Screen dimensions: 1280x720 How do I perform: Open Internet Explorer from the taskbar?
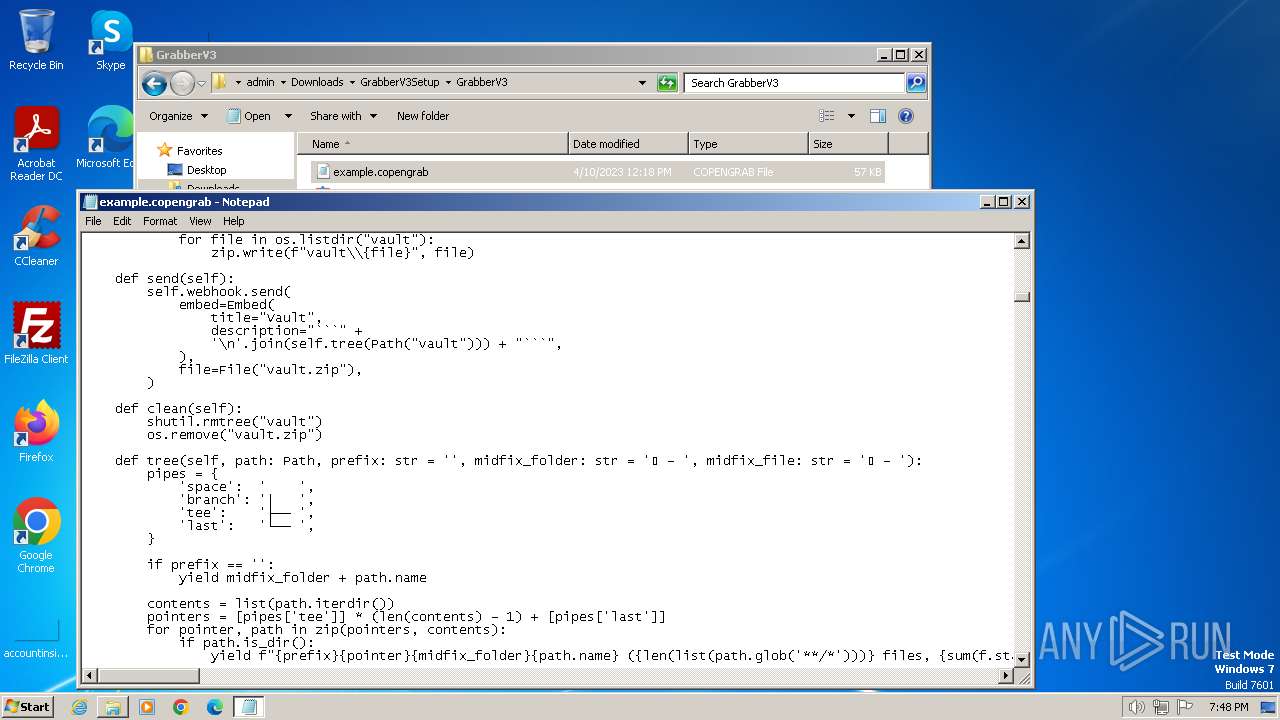79,707
